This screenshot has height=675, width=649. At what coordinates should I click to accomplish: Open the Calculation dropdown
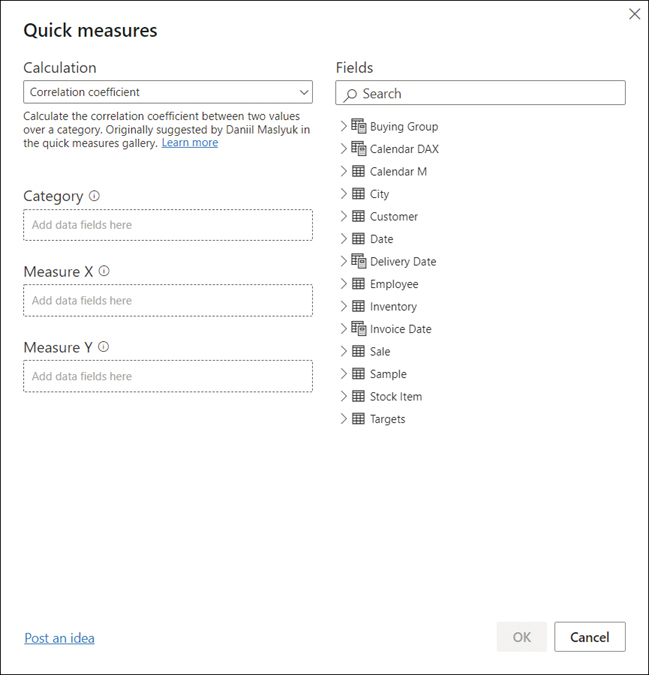[x=168, y=92]
